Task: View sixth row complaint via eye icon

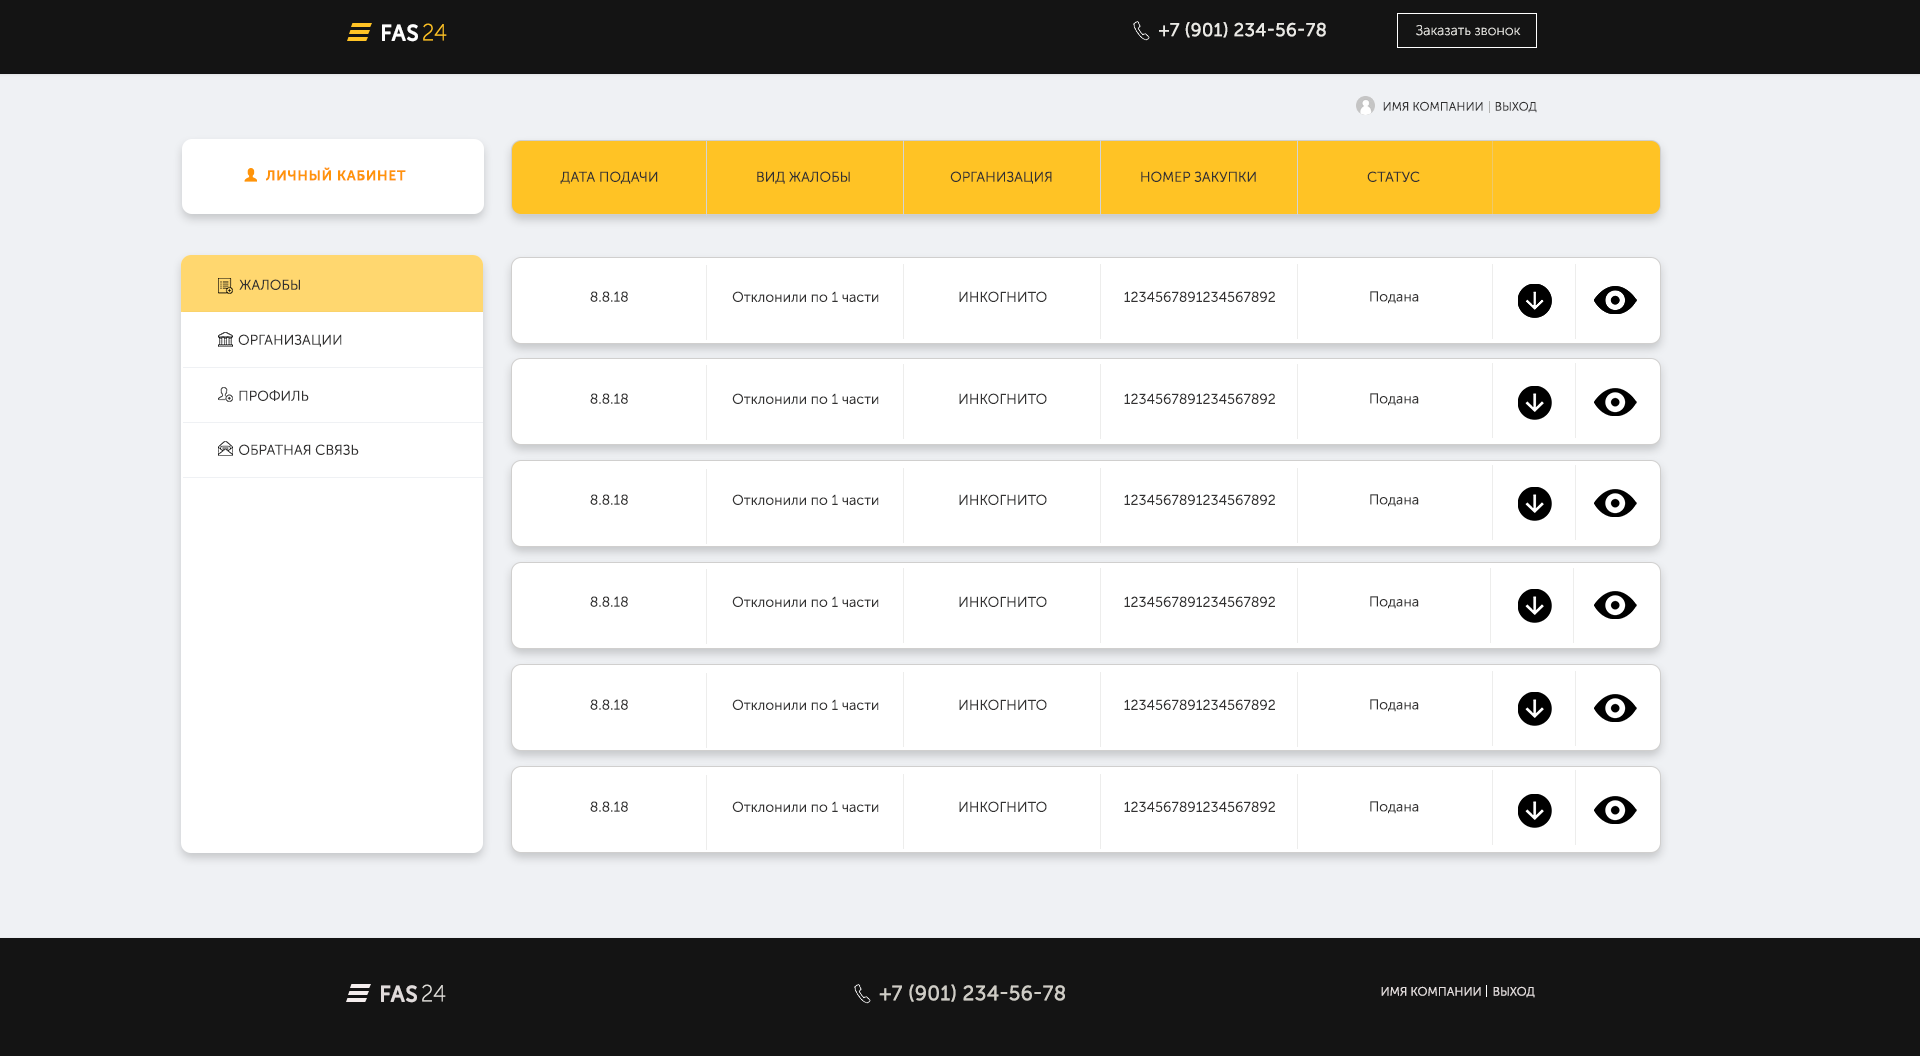Action: coord(1615,810)
